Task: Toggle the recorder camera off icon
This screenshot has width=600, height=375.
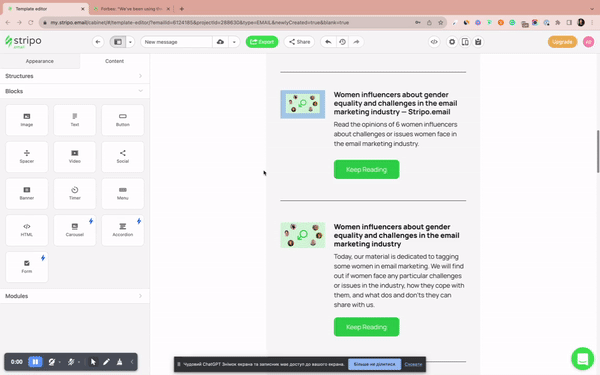Action: (x=52, y=362)
